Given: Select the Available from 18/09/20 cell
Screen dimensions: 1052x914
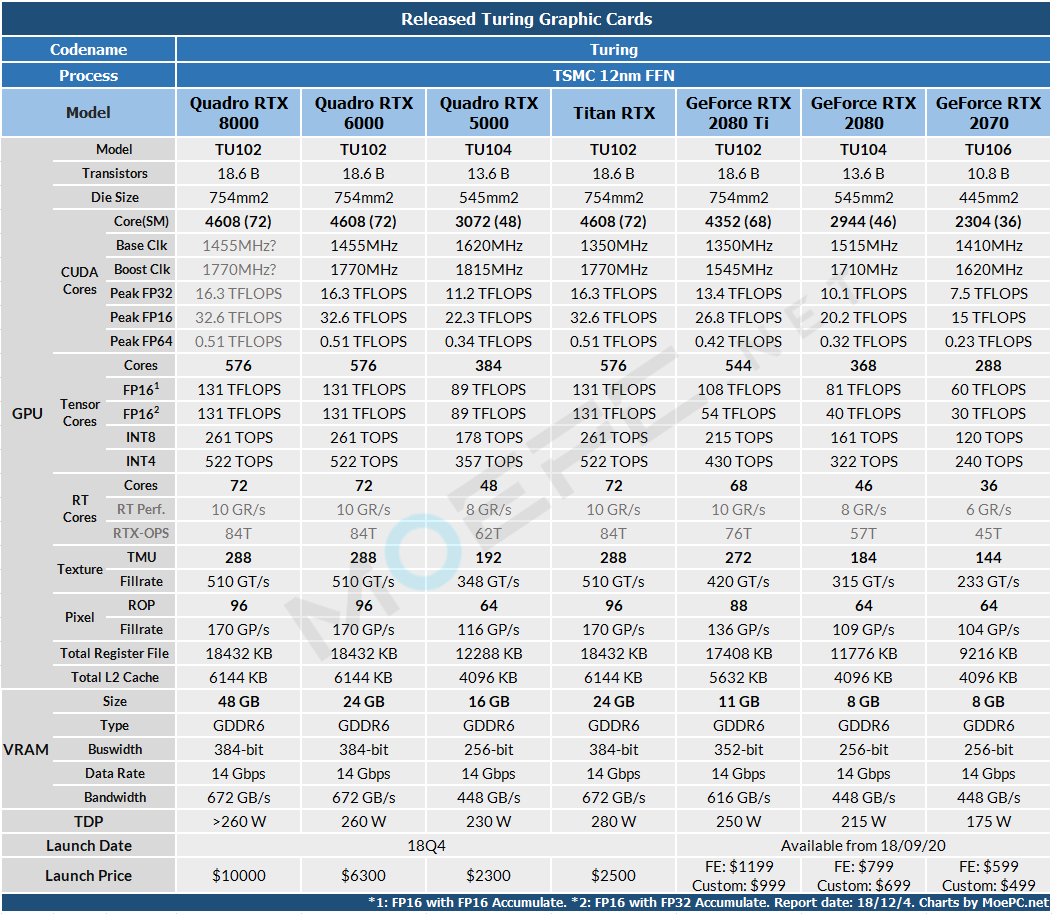Looking at the screenshot, I should coord(863,846).
